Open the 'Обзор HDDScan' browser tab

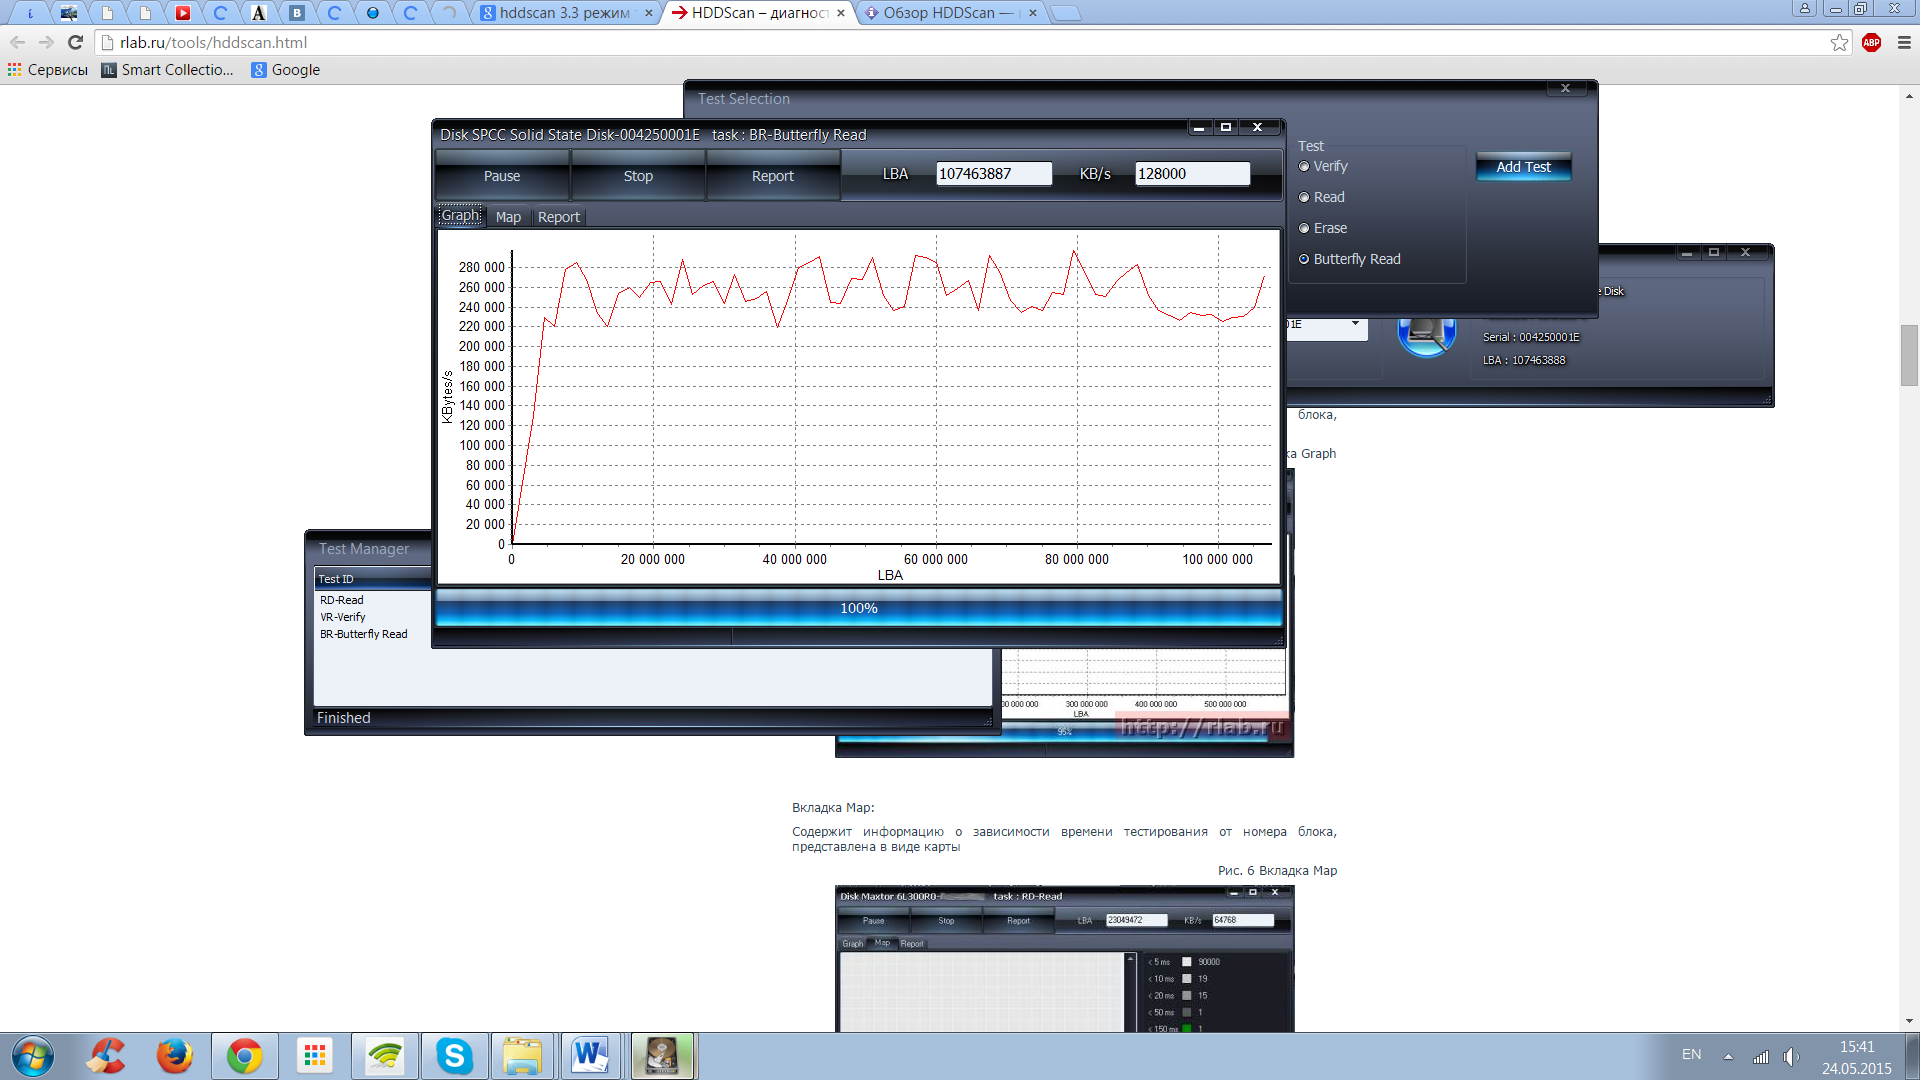coord(951,13)
